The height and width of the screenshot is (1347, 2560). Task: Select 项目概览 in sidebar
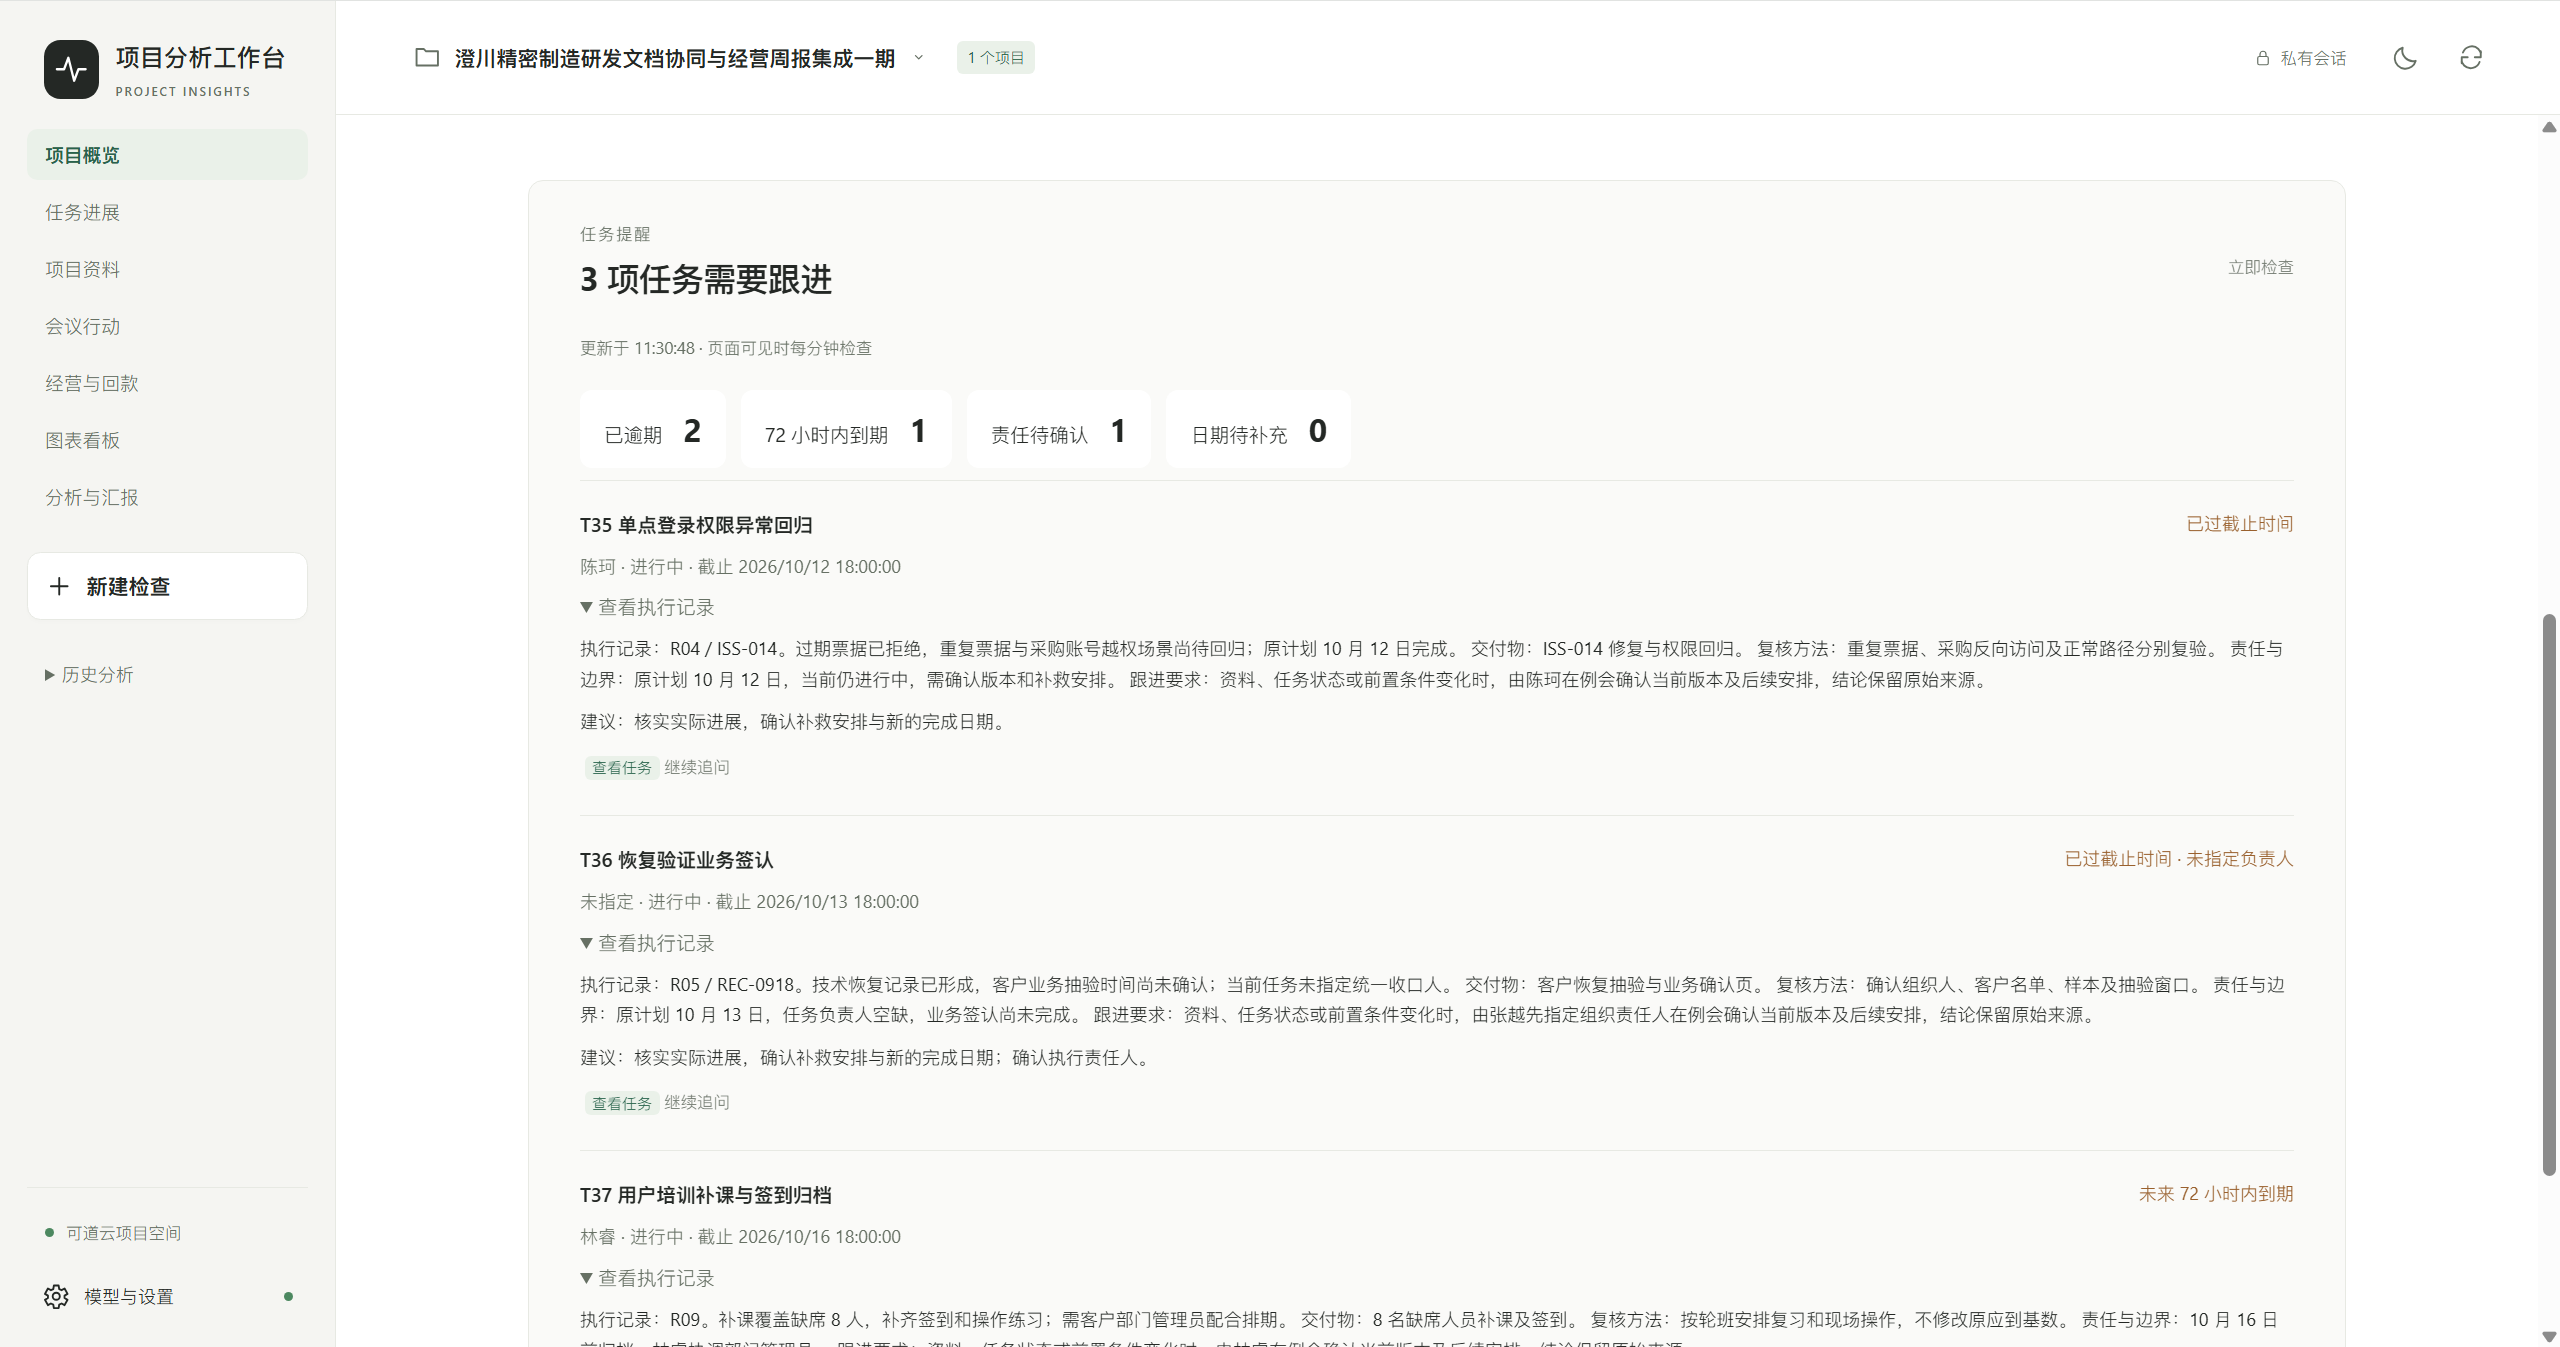(167, 155)
